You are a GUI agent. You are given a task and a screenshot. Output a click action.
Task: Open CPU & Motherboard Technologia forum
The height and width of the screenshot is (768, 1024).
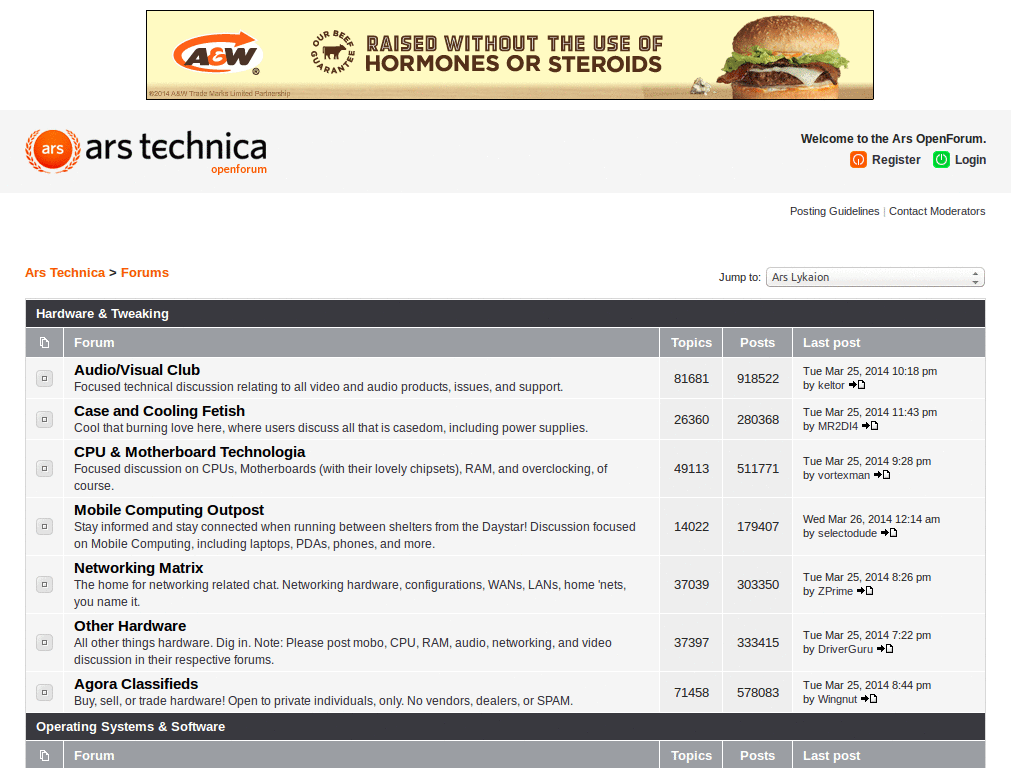(x=189, y=452)
